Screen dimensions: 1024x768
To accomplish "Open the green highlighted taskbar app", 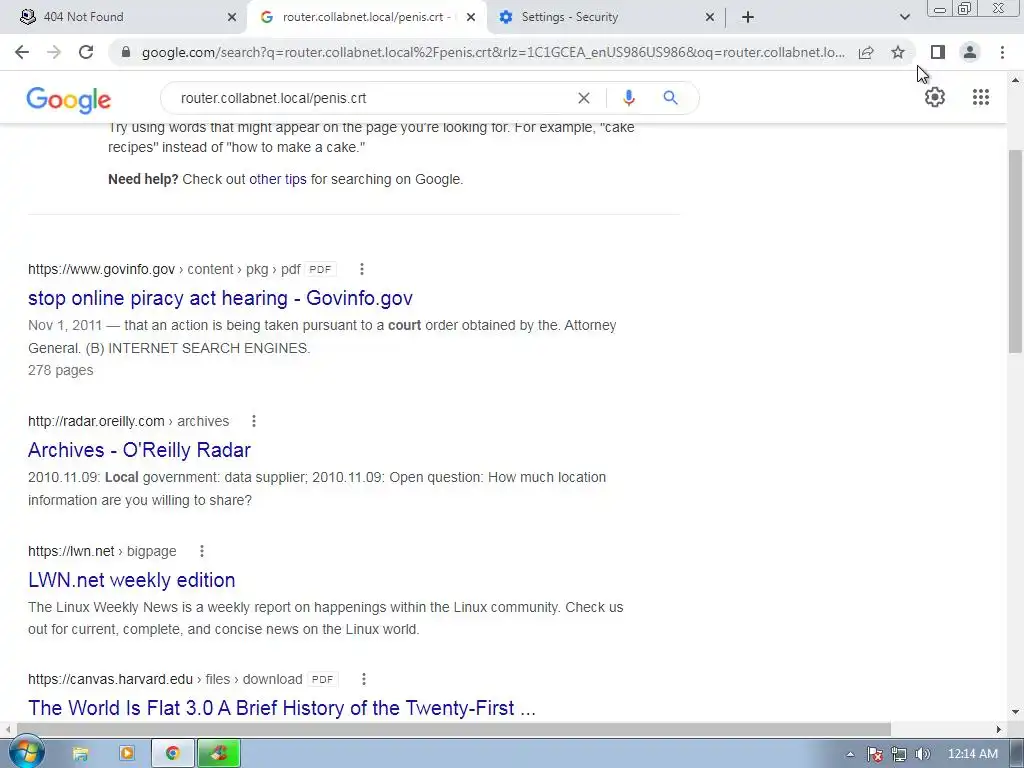I will (x=219, y=754).
